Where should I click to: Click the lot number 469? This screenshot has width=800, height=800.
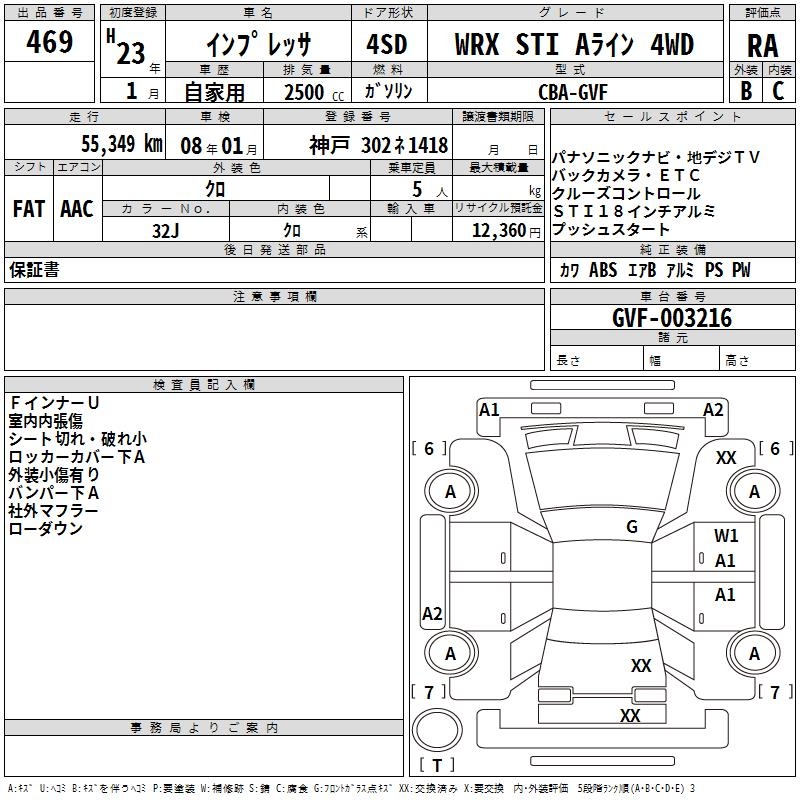49,41
